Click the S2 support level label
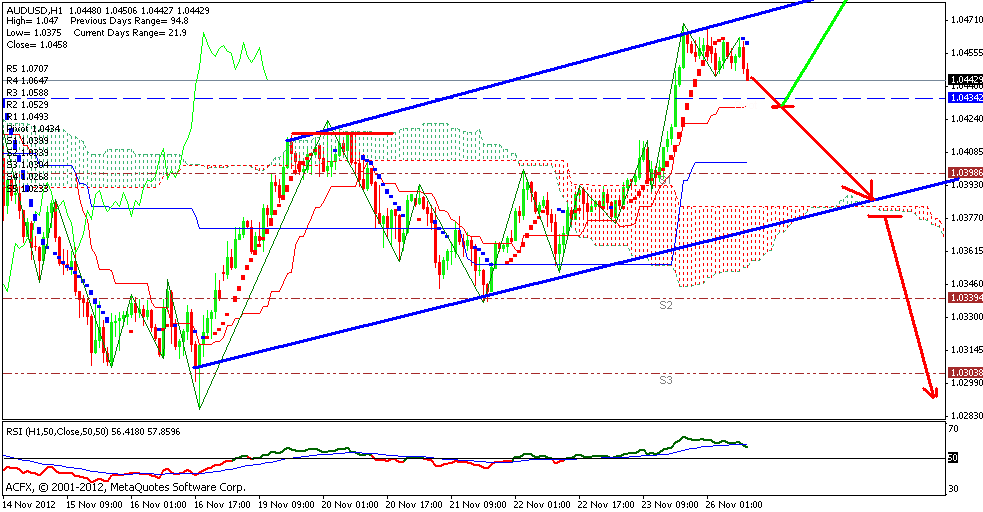Viewport: 983px width, 512px height. point(665,304)
